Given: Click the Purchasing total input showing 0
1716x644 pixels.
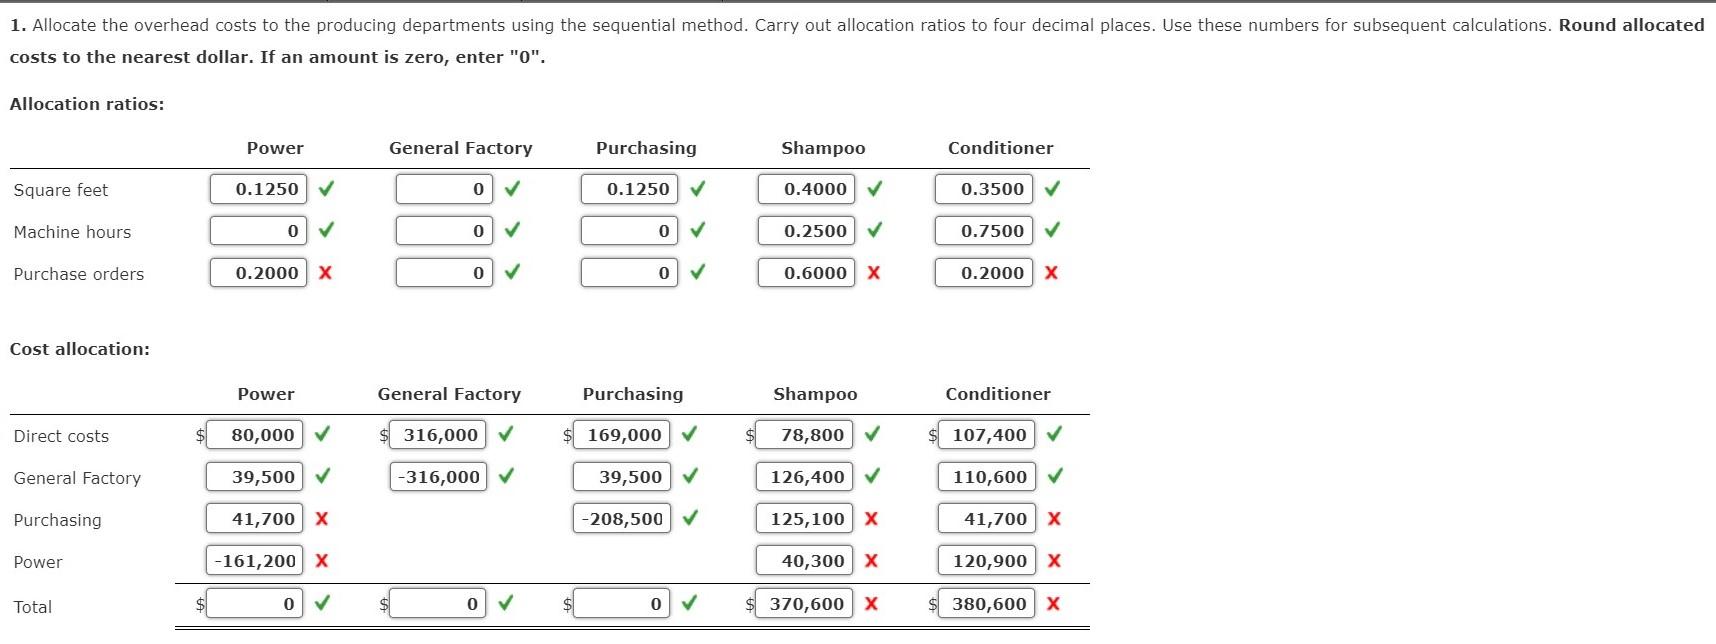Looking at the screenshot, I should tap(620, 602).
